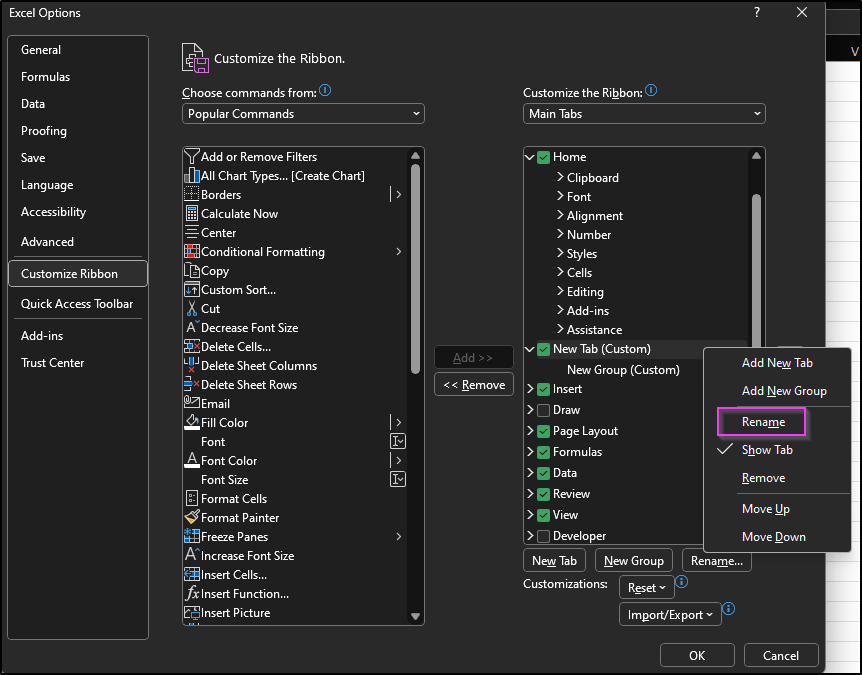
Task: Click the Email command icon
Action: click(192, 403)
